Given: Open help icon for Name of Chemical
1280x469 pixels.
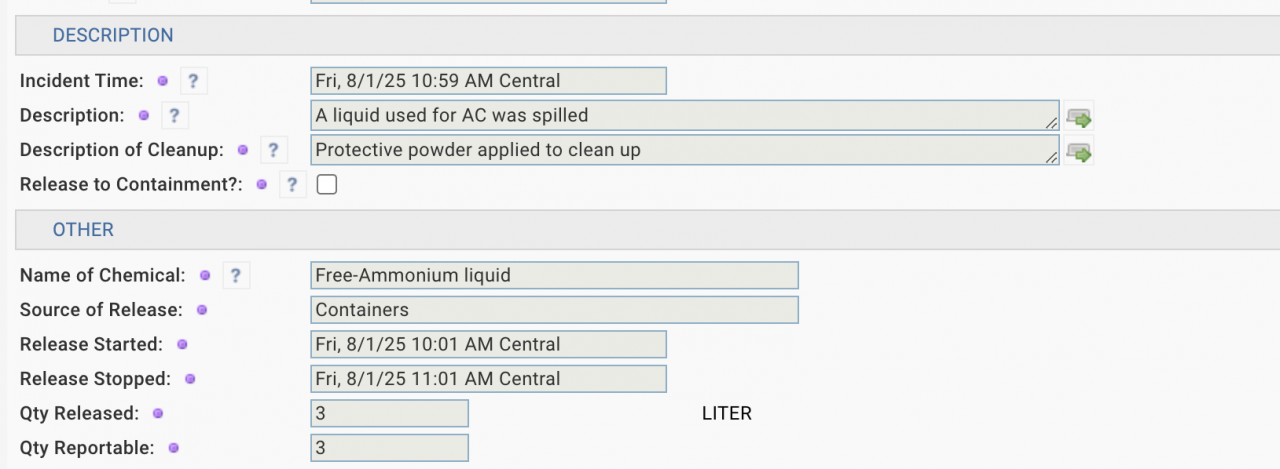Looking at the screenshot, I should [235, 275].
